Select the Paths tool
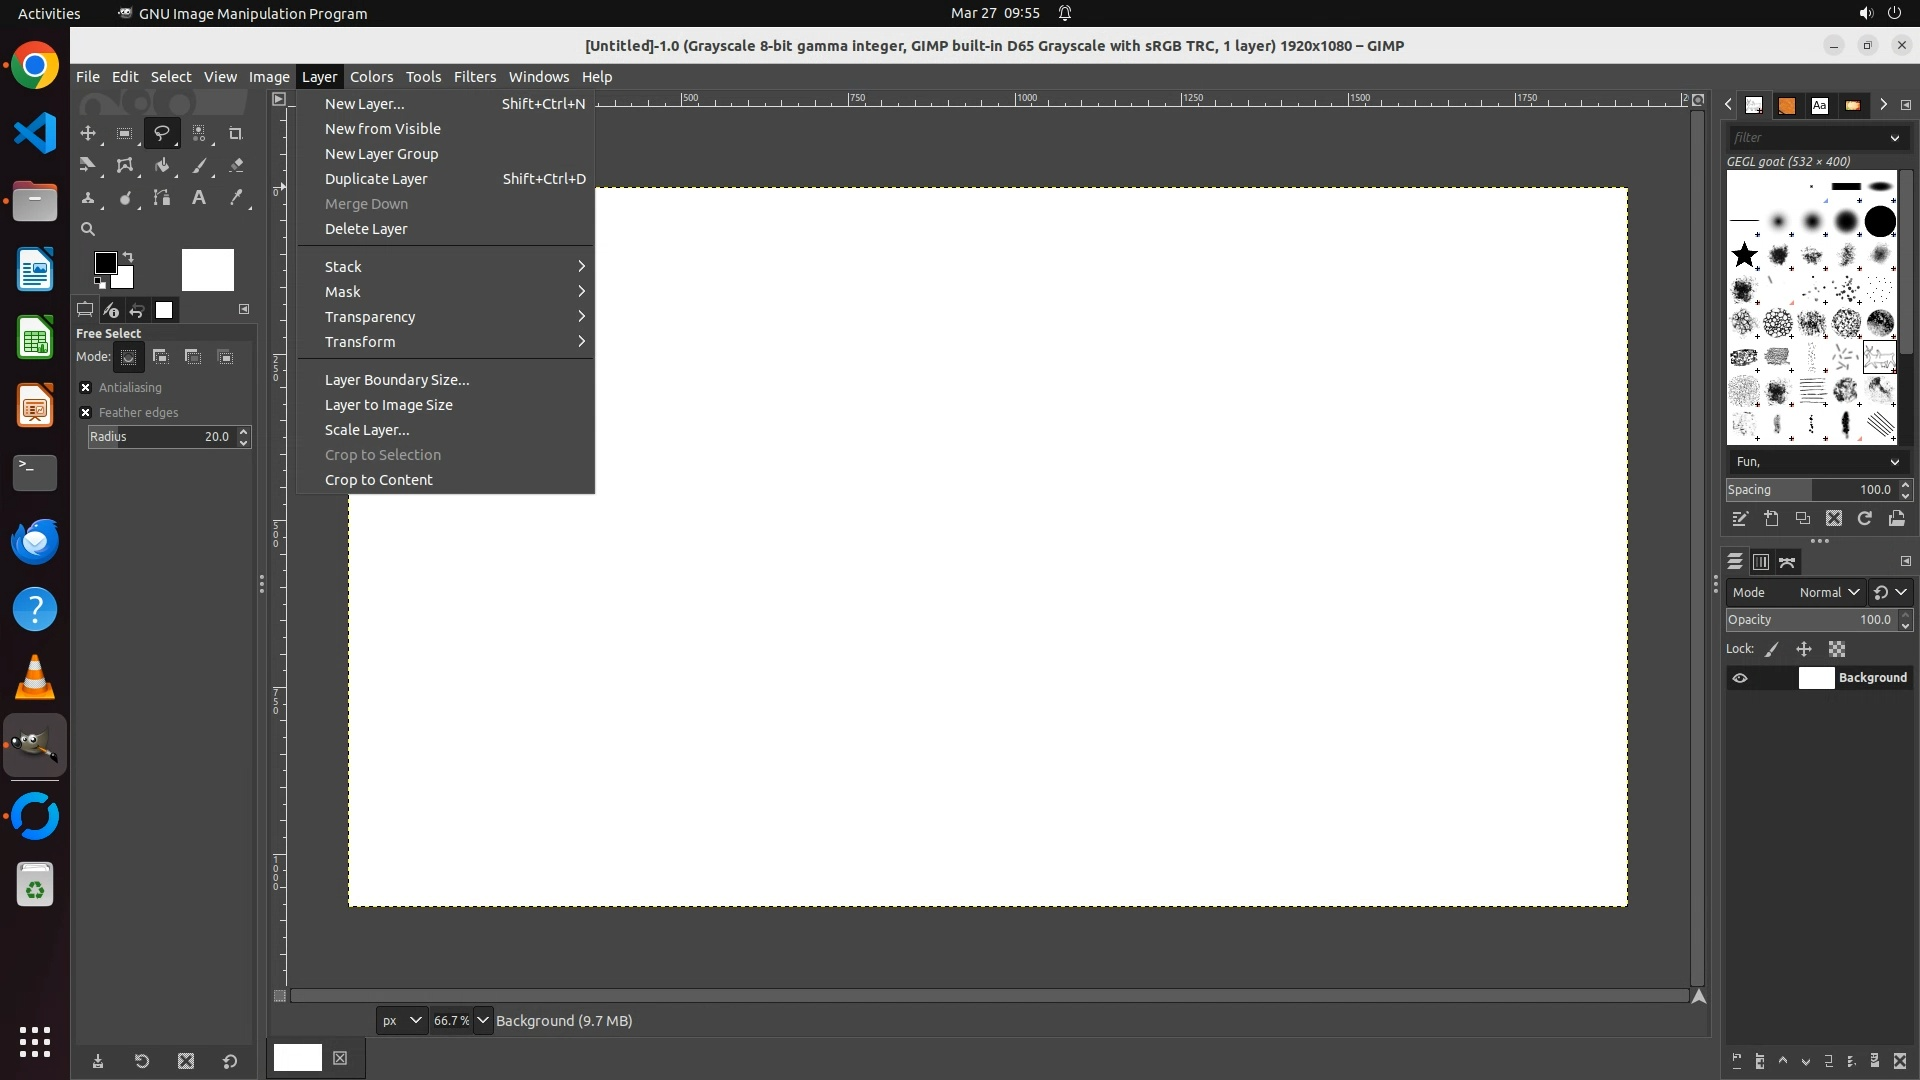Image resolution: width=1920 pixels, height=1080 pixels. (162, 198)
